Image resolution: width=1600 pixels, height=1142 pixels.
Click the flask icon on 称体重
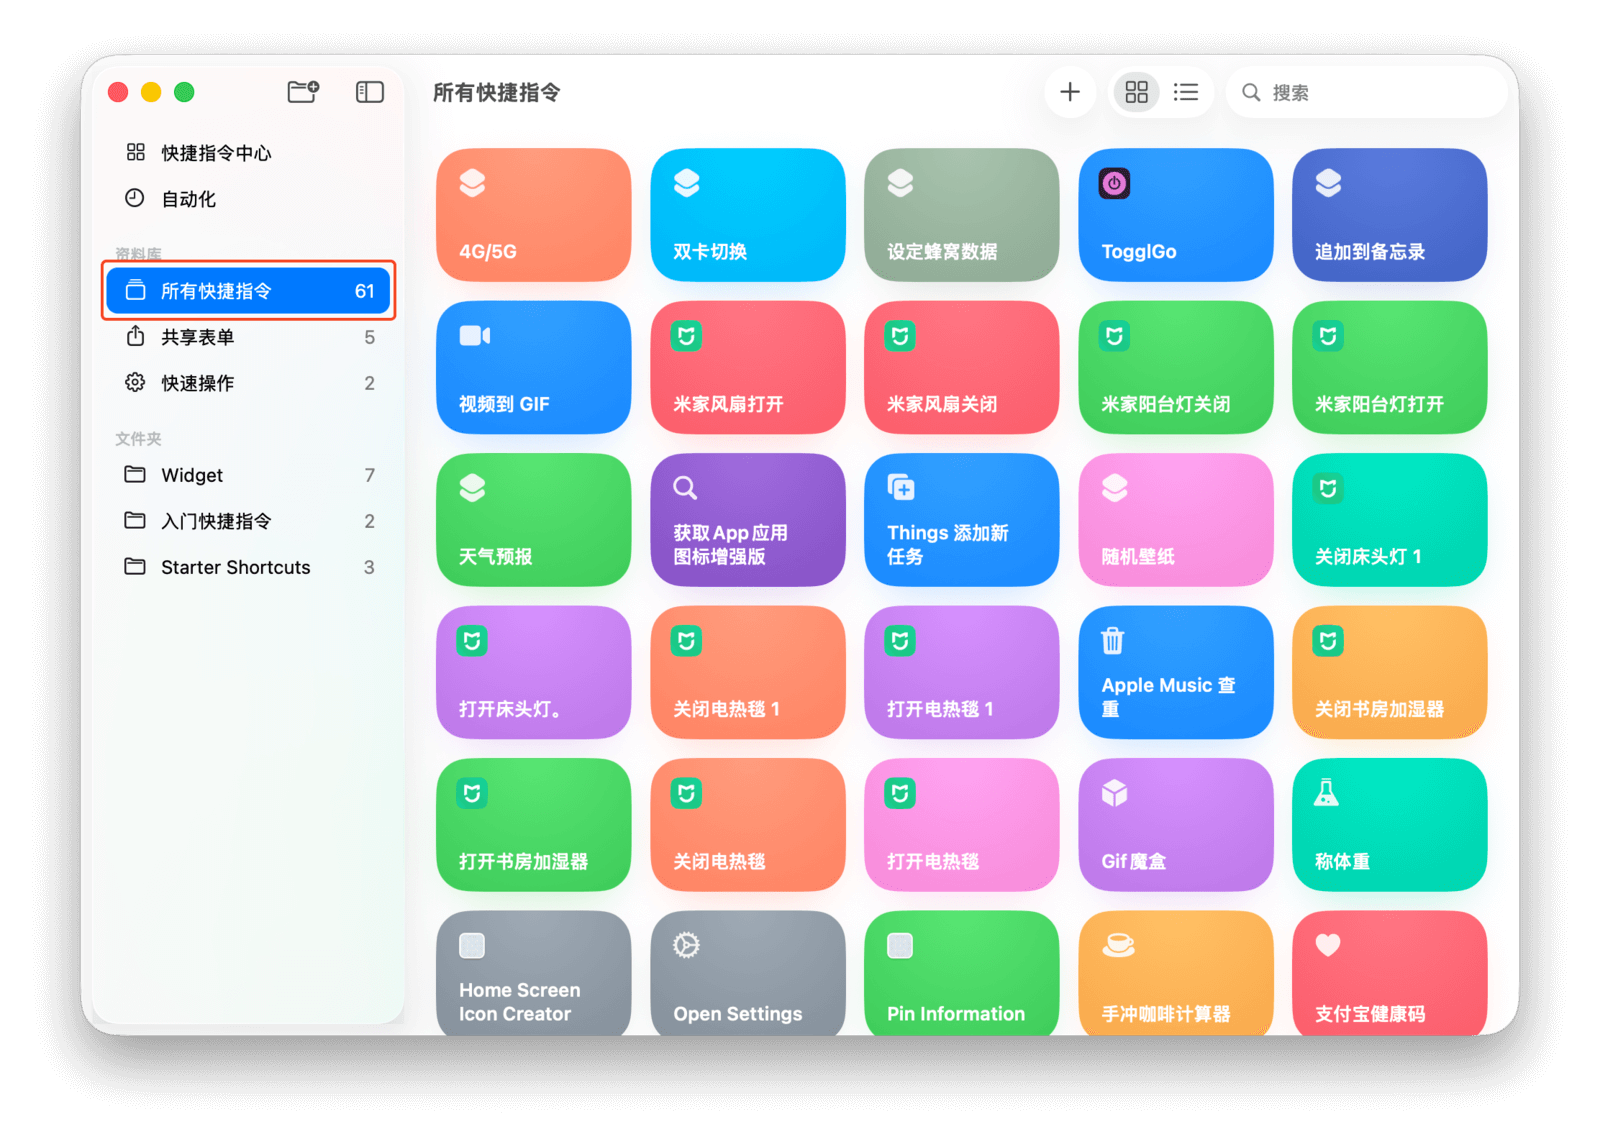1326,793
